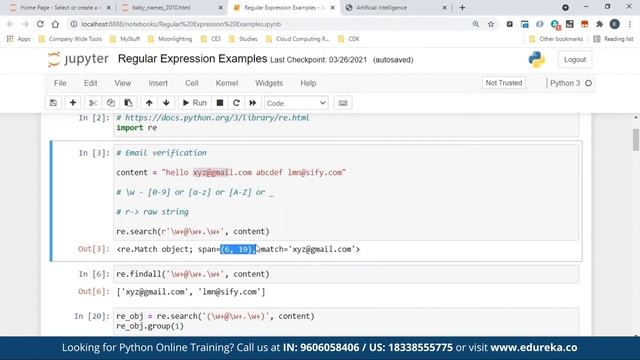Open the View menu
Viewport: 640px width, 360px height.
[122, 83]
